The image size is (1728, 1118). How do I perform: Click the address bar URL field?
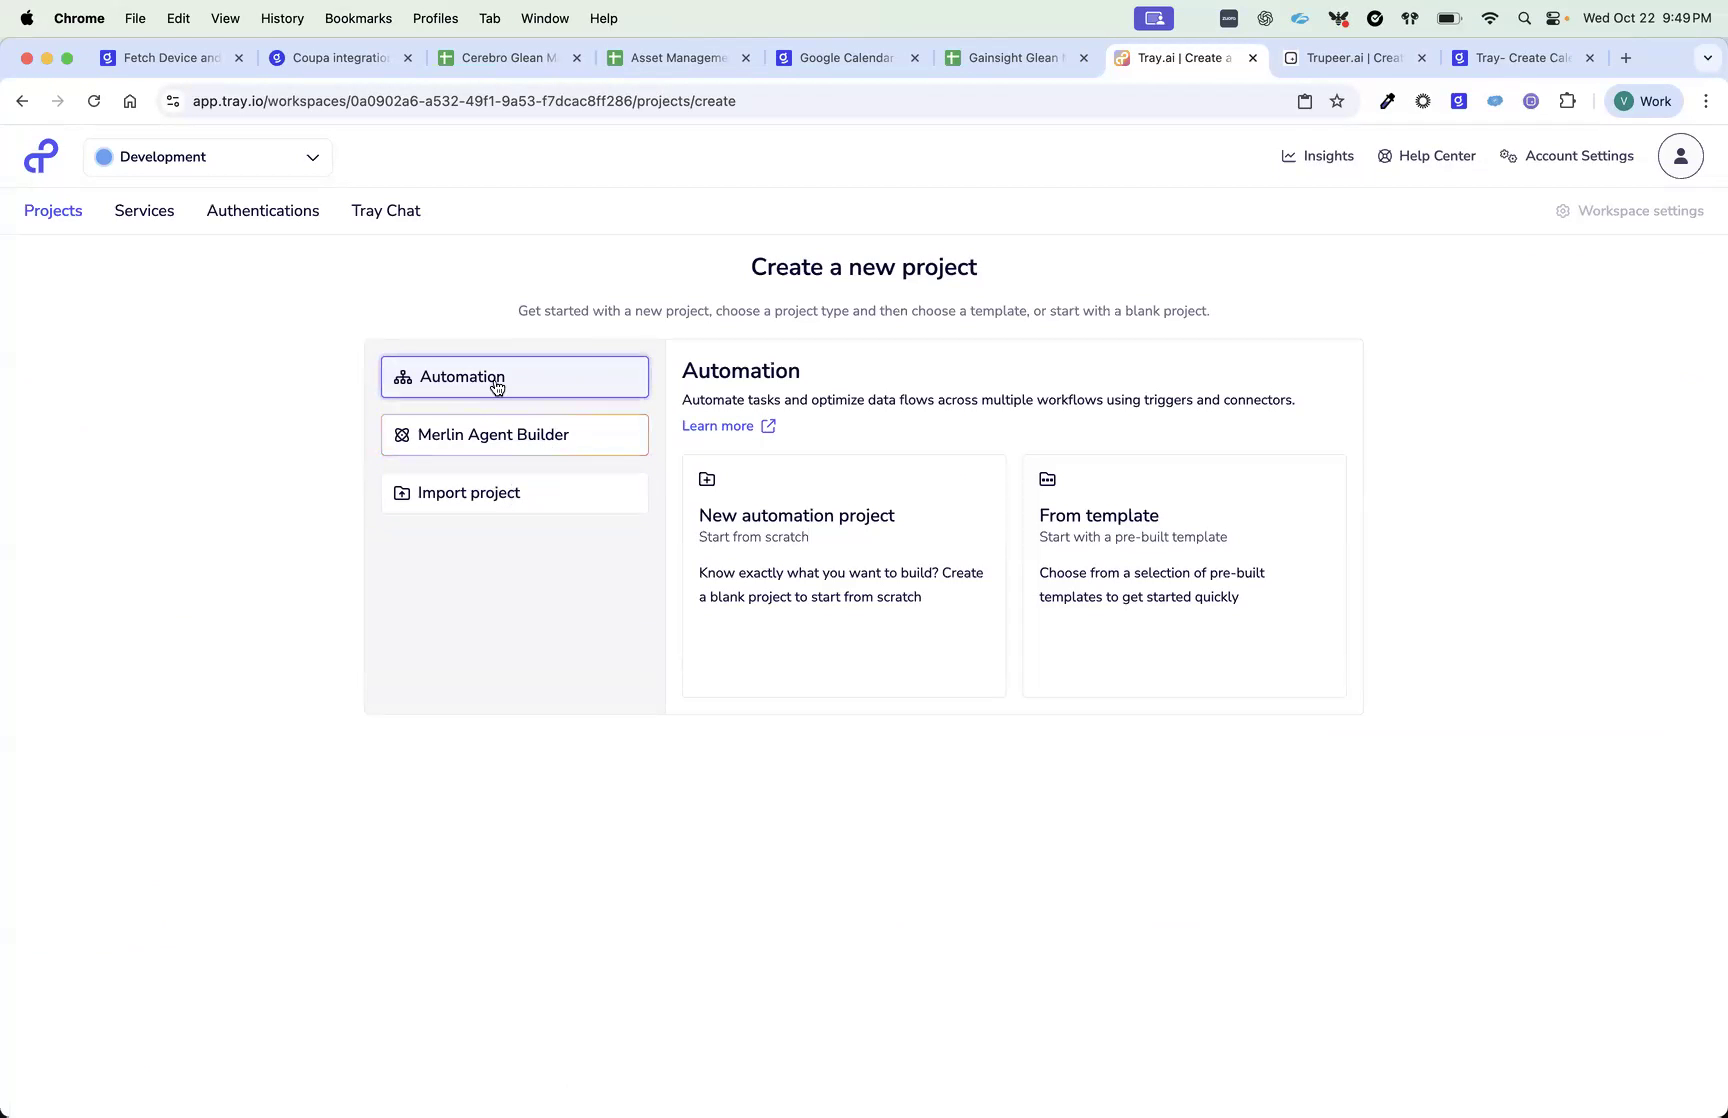(x=464, y=101)
